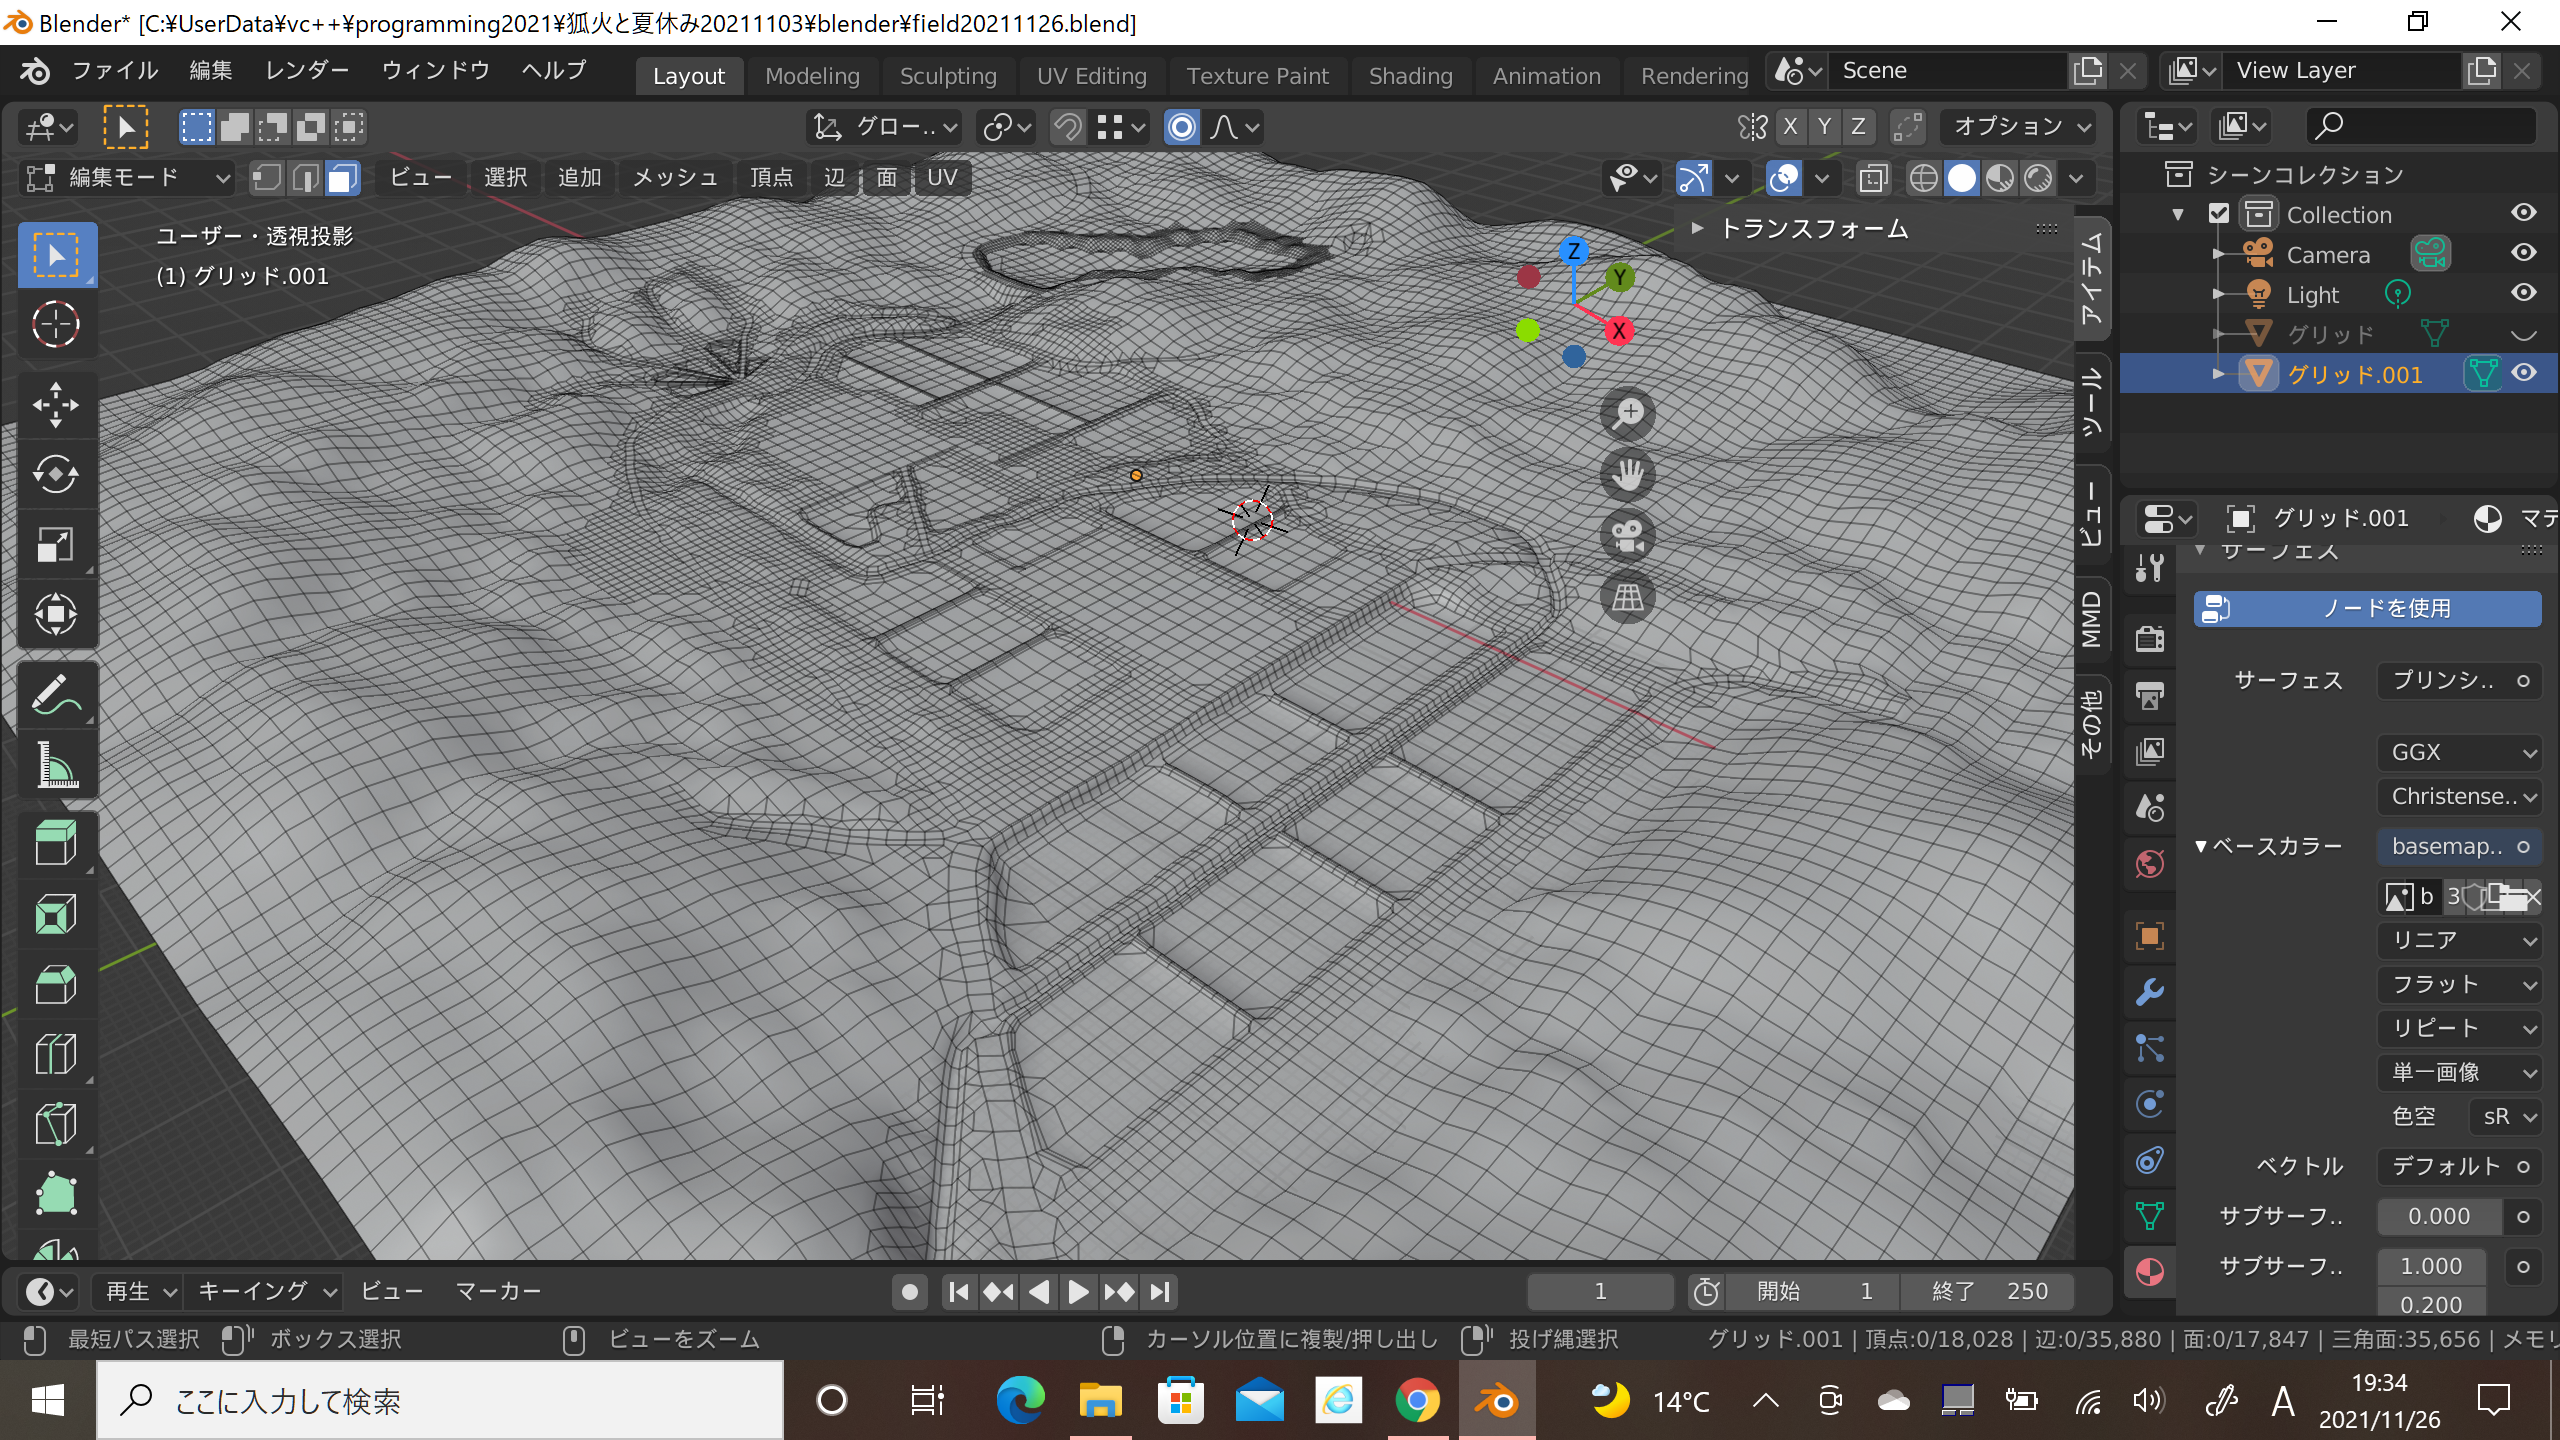Uncheck the Collection checkbox in outliner
2560x1440 pixels.
click(x=2219, y=214)
